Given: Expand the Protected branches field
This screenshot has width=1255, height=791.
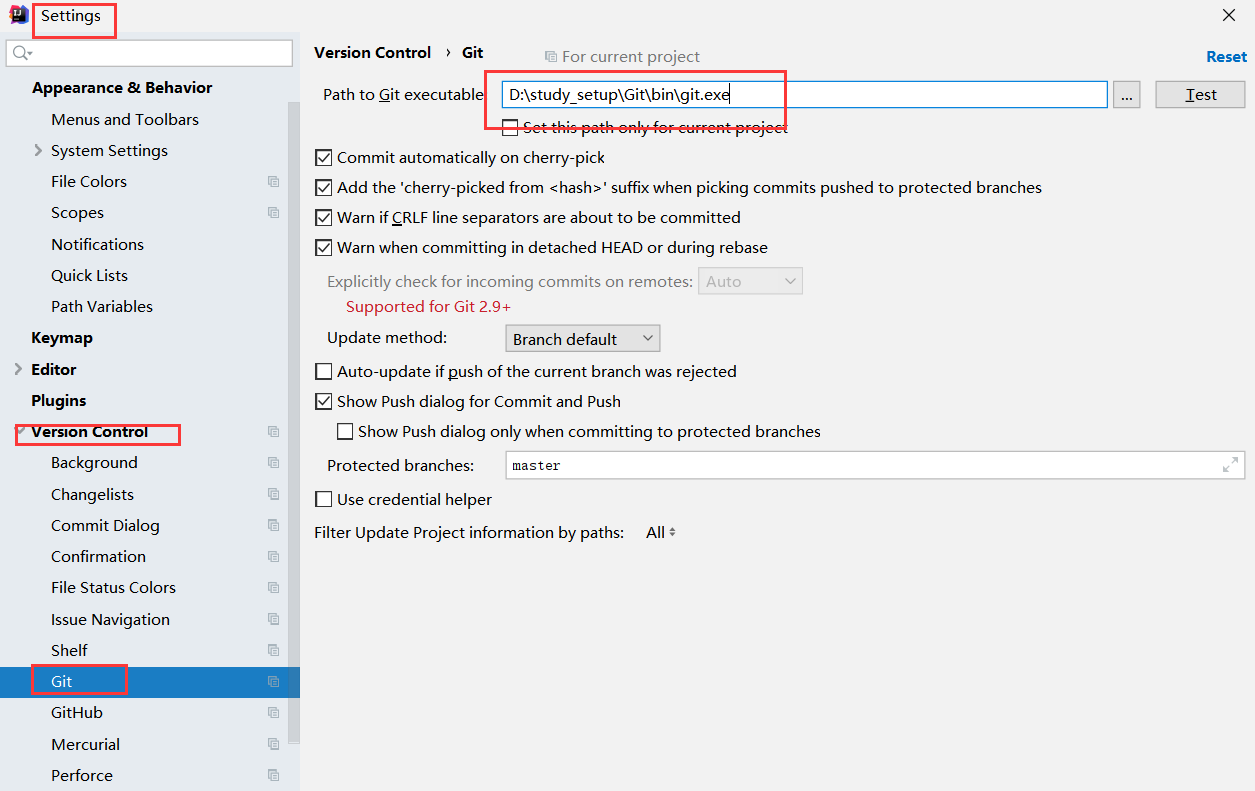Looking at the screenshot, I should [1230, 465].
